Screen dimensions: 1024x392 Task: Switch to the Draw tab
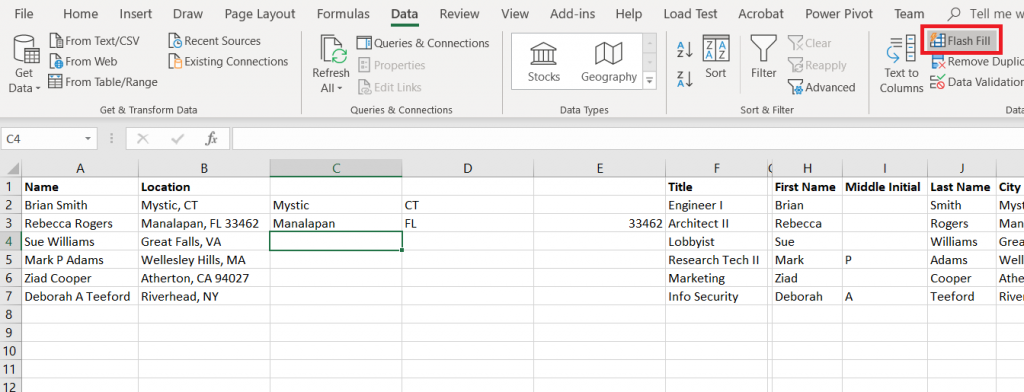point(187,14)
